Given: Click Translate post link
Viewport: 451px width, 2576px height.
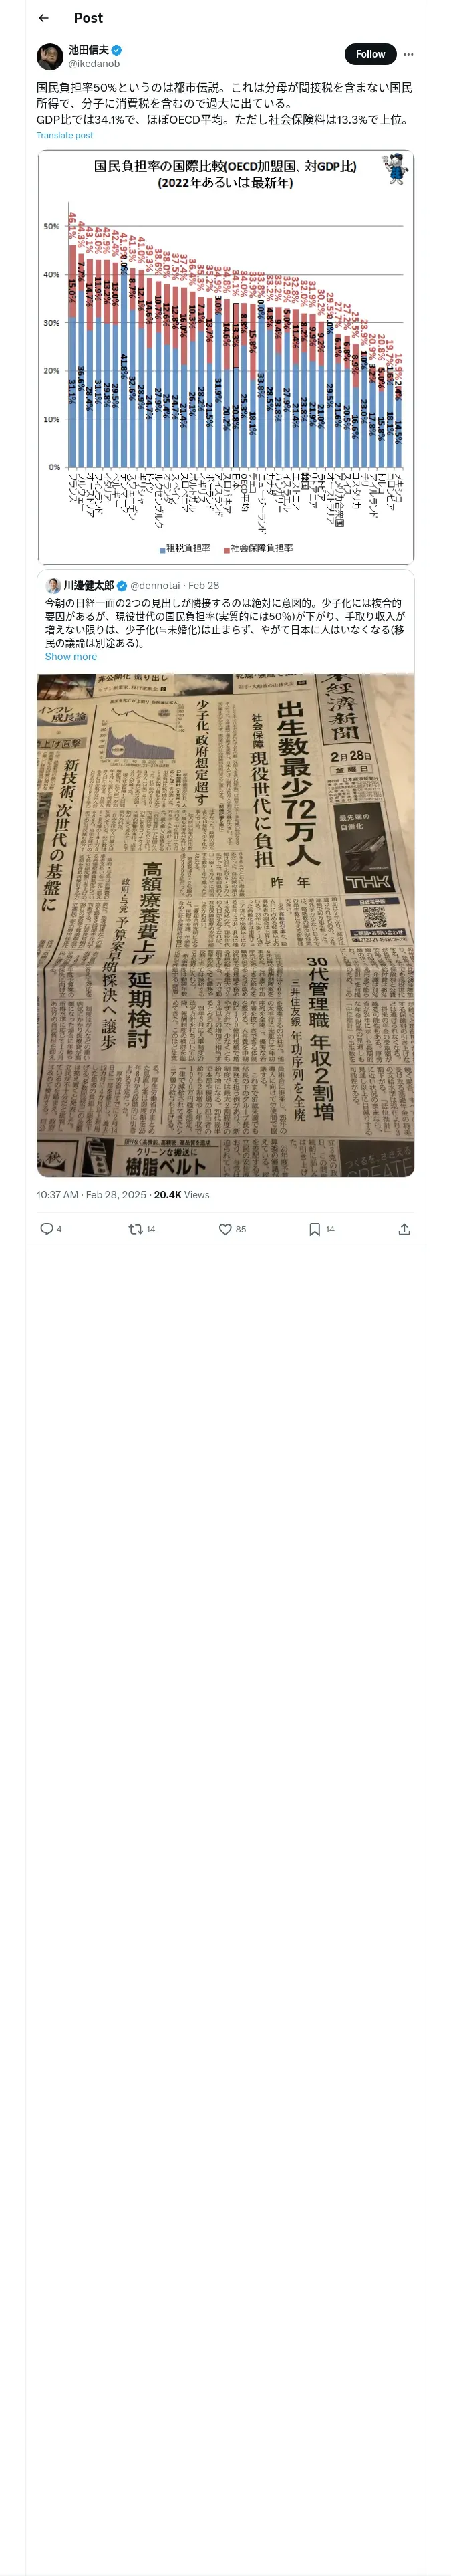Looking at the screenshot, I should [x=65, y=135].
